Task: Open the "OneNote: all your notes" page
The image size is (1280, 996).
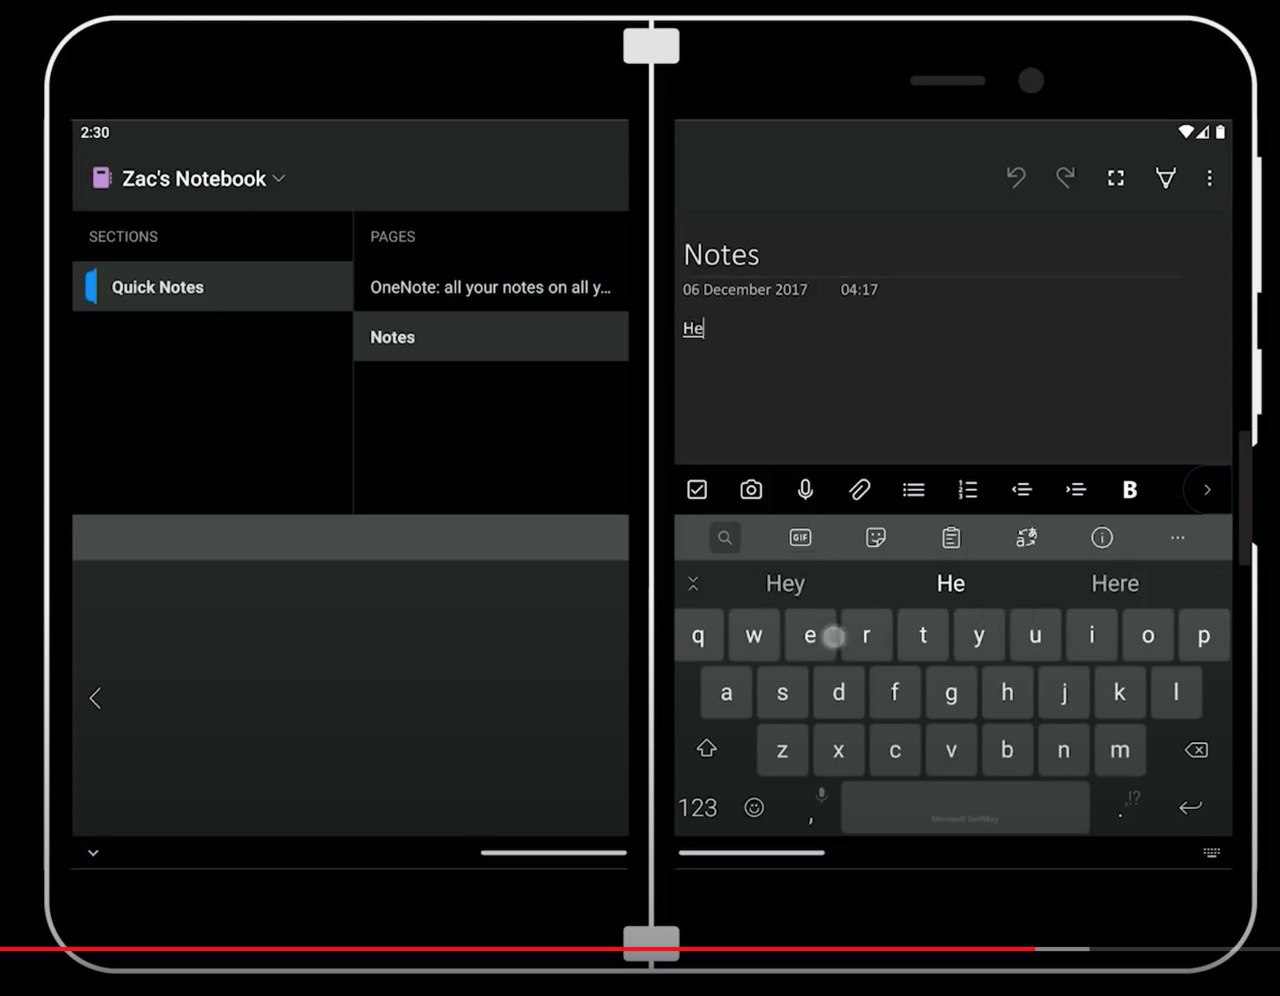Action: coord(491,287)
